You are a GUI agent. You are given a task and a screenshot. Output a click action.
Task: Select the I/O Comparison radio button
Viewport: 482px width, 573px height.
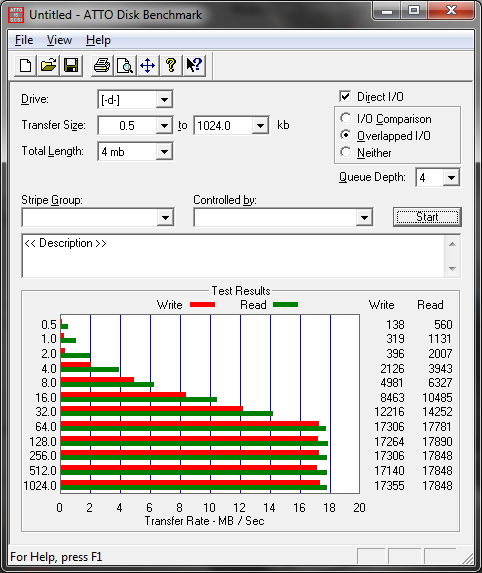point(345,118)
